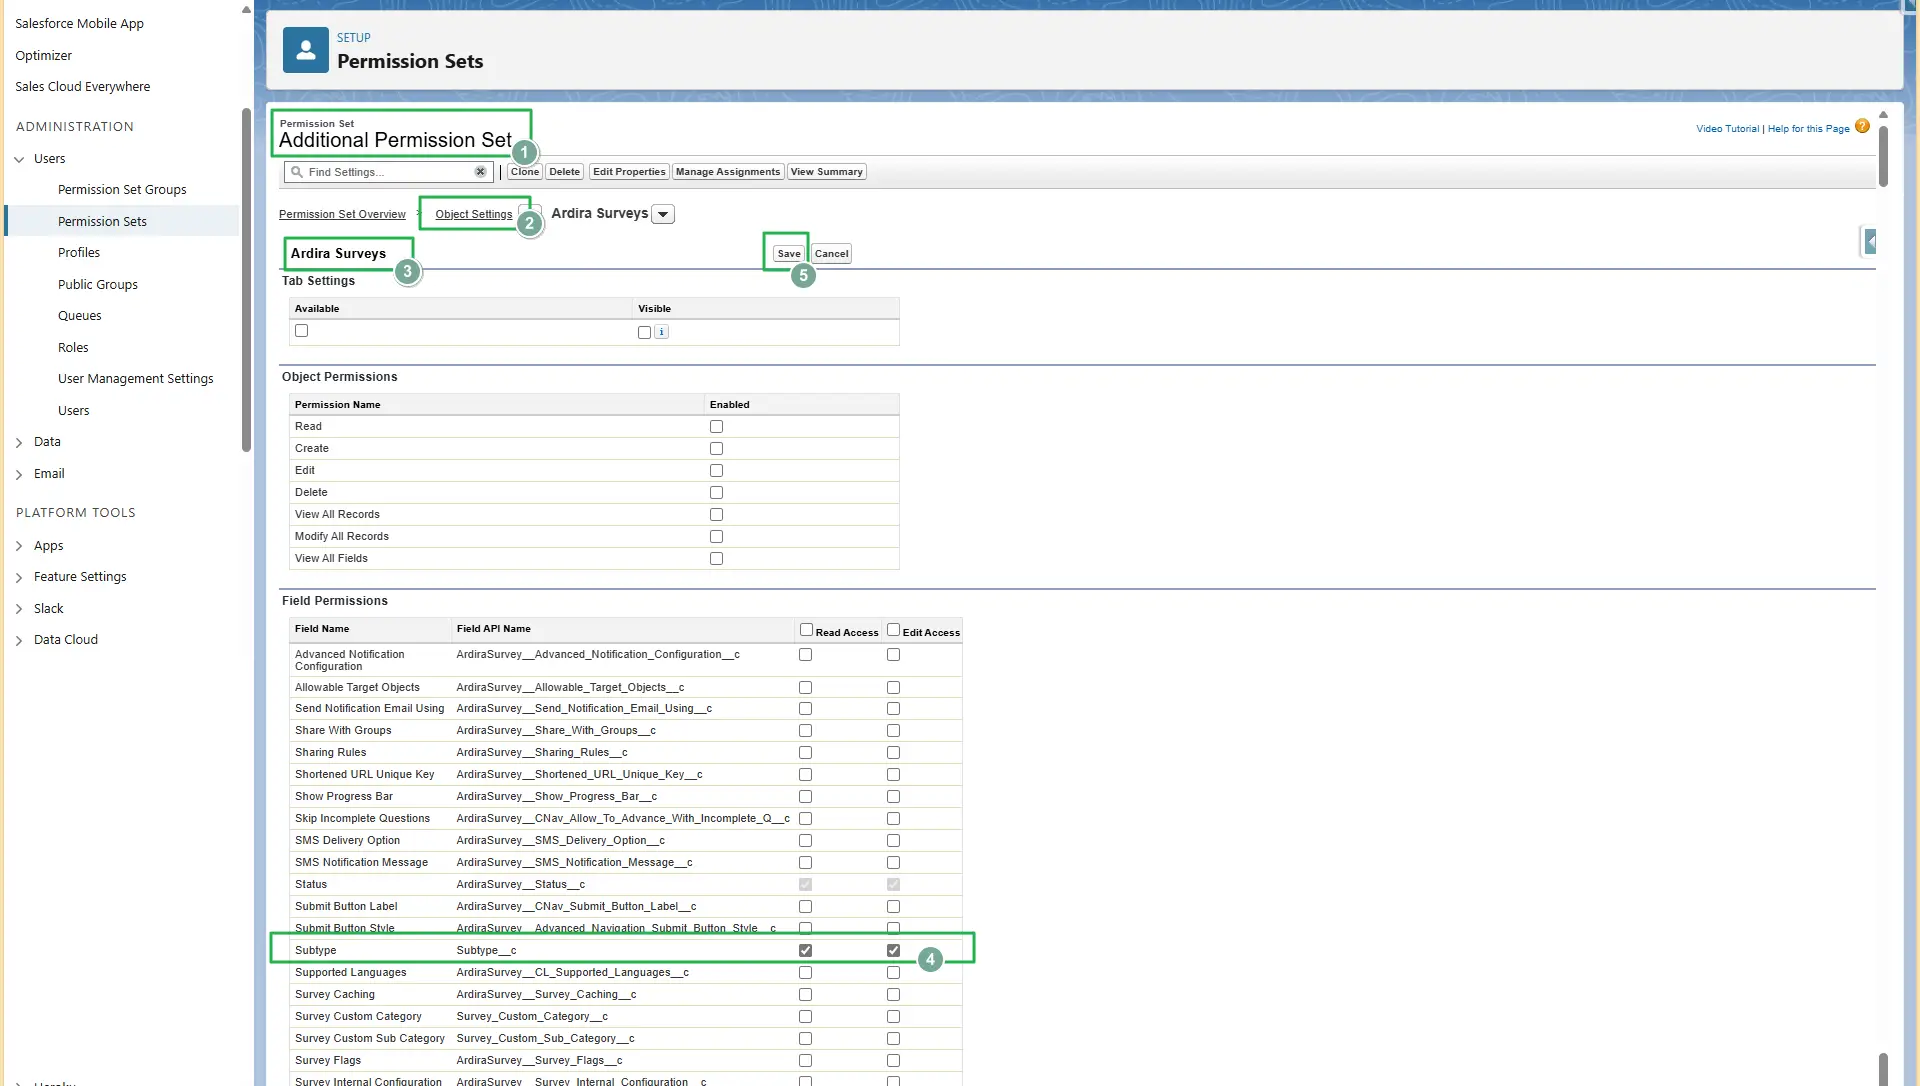Expand the Email section

[19, 474]
